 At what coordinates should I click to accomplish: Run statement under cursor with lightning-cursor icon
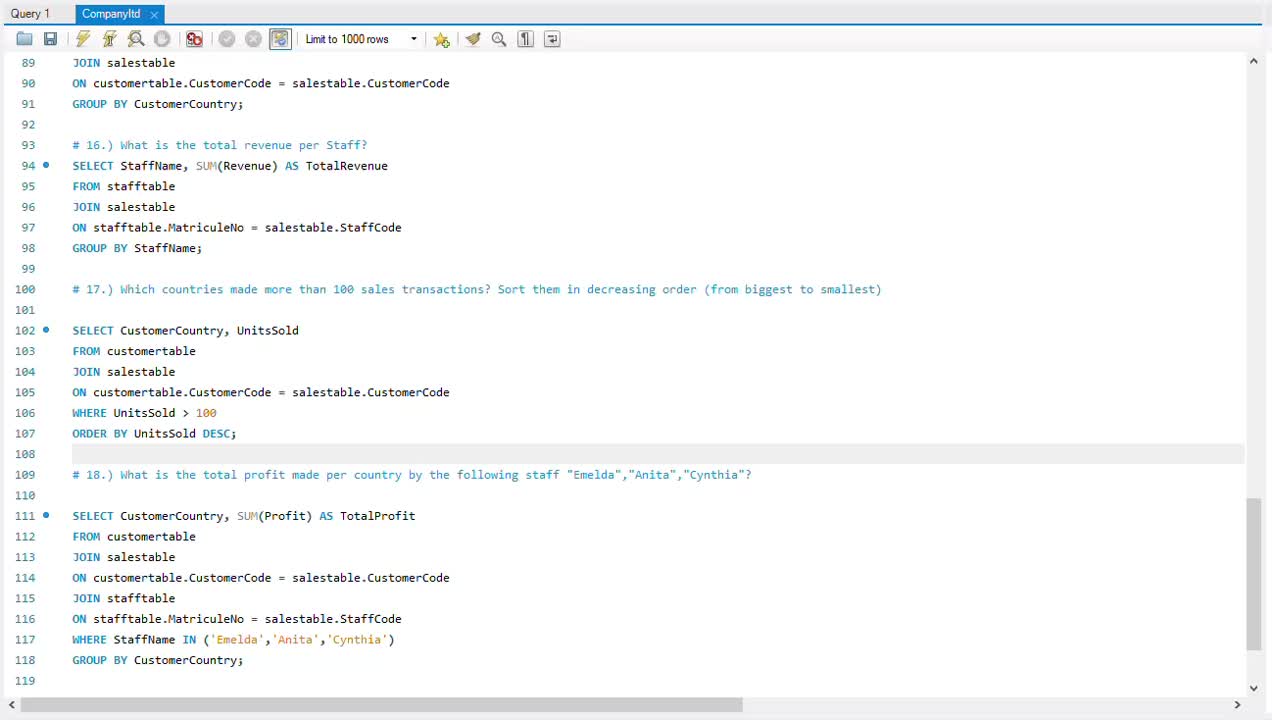[x=110, y=39]
